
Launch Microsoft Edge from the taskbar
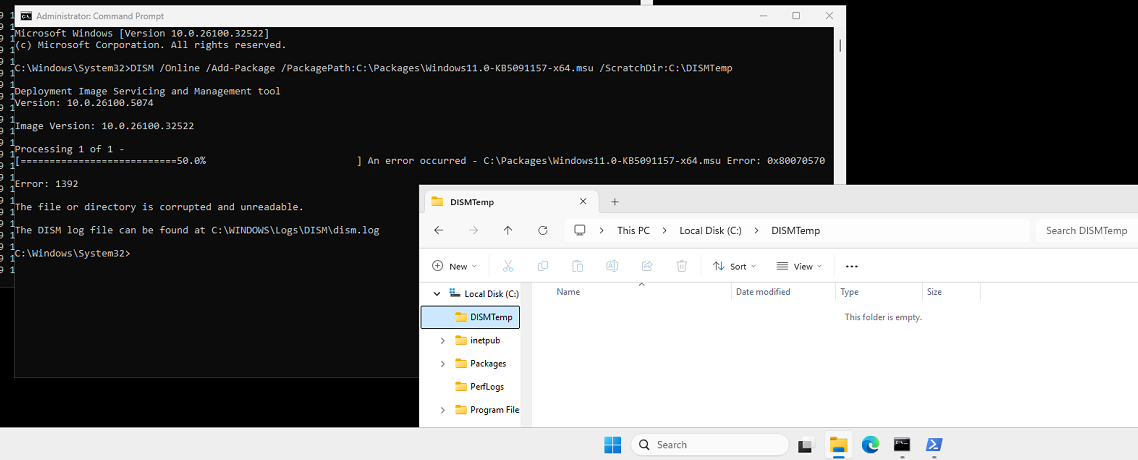(871, 445)
